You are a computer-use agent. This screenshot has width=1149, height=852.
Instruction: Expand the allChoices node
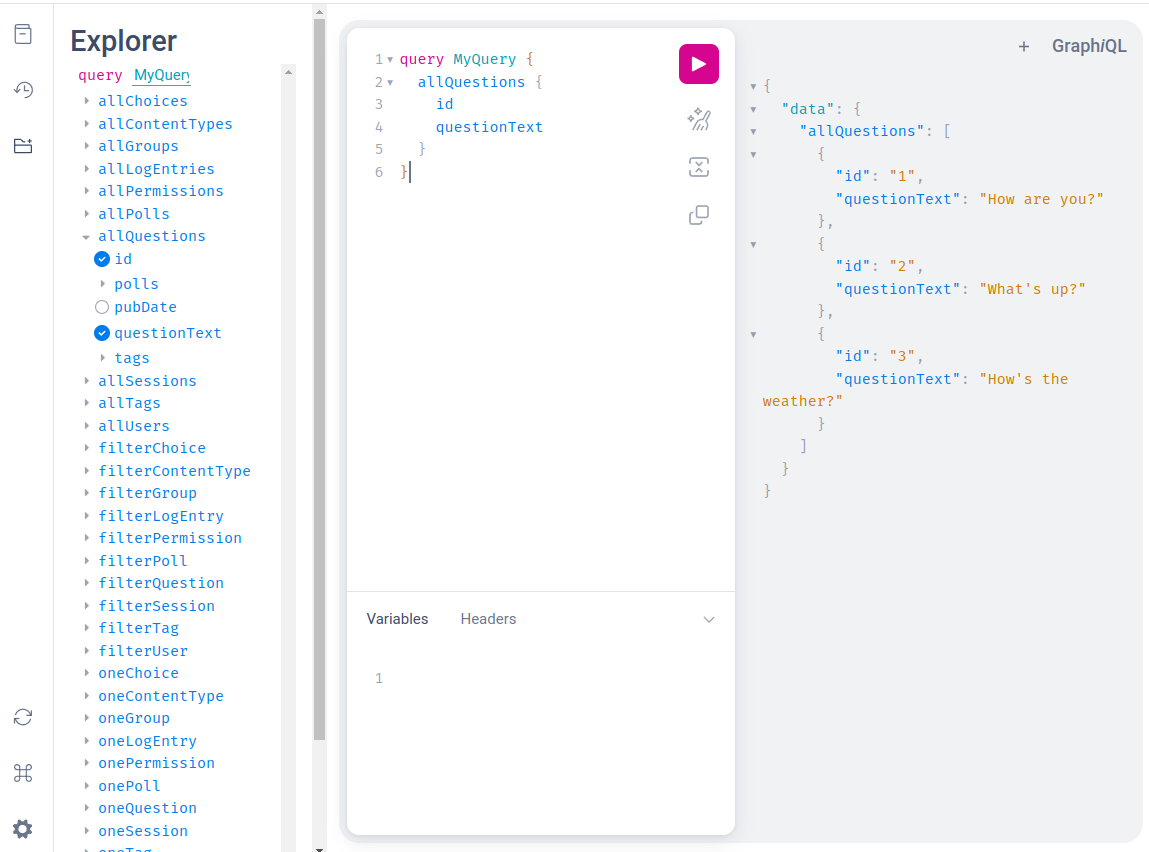coord(86,100)
